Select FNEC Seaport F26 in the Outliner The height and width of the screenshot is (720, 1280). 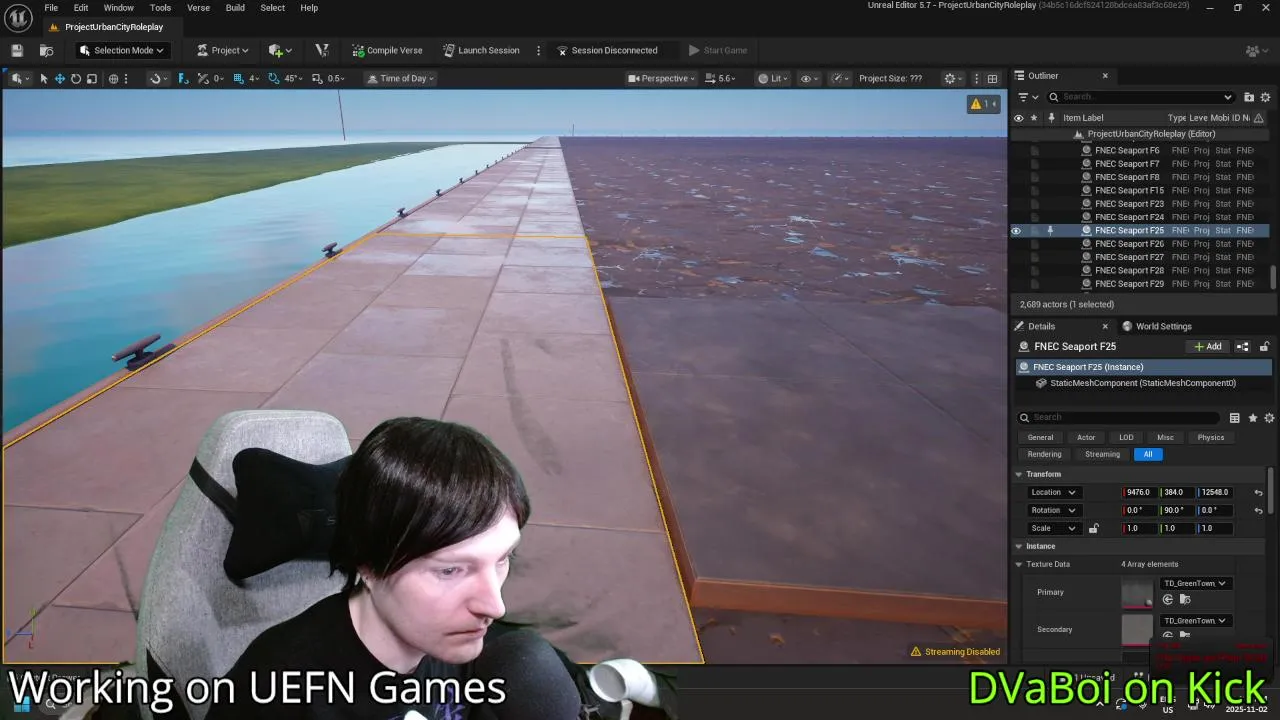pos(1129,244)
